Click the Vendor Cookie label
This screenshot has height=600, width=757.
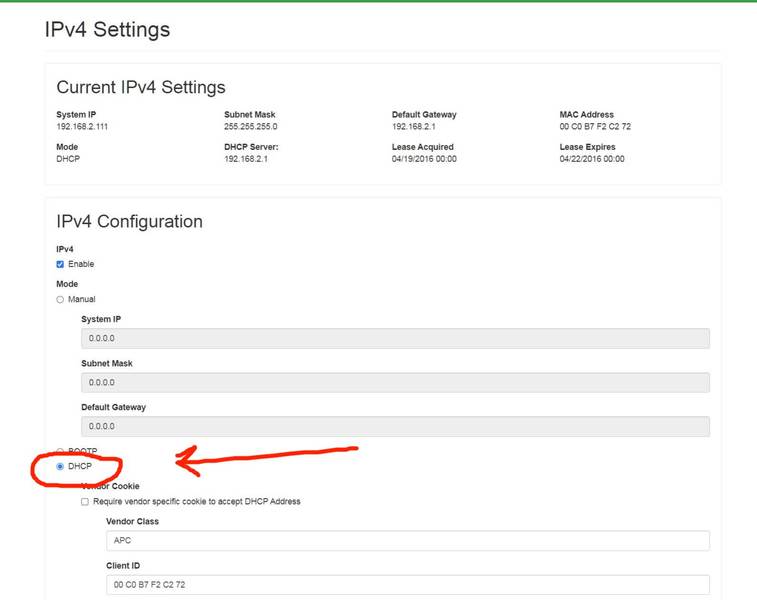pos(111,486)
